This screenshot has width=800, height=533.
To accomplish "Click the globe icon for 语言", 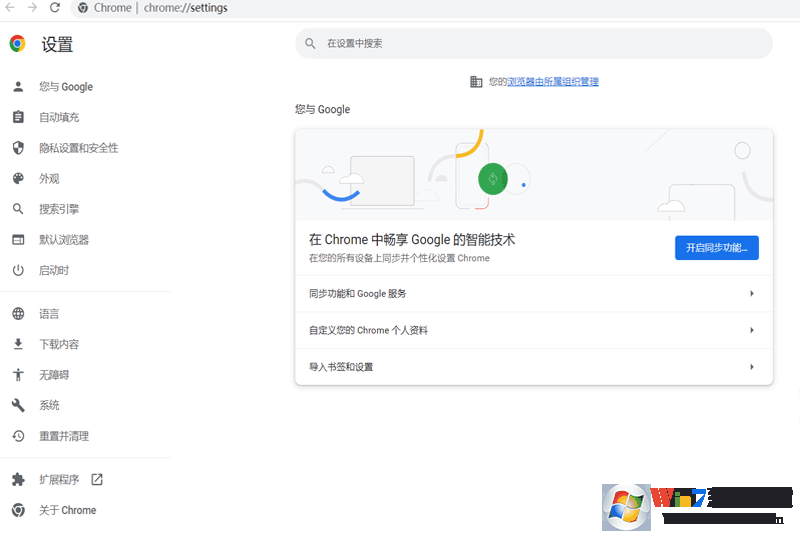I will coord(18,314).
